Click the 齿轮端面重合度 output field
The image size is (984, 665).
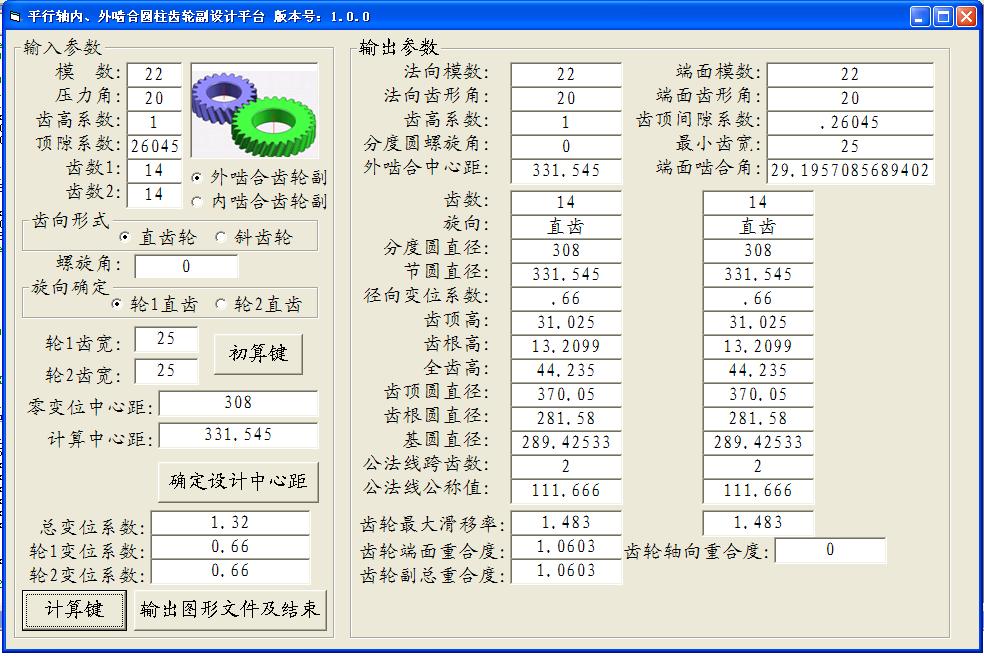click(566, 546)
